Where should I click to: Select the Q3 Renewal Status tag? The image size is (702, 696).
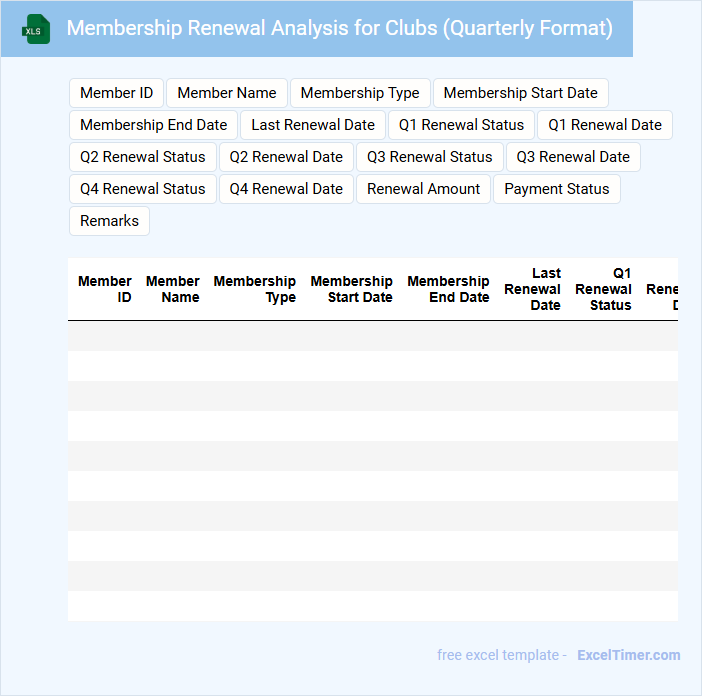(x=430, y=157)
